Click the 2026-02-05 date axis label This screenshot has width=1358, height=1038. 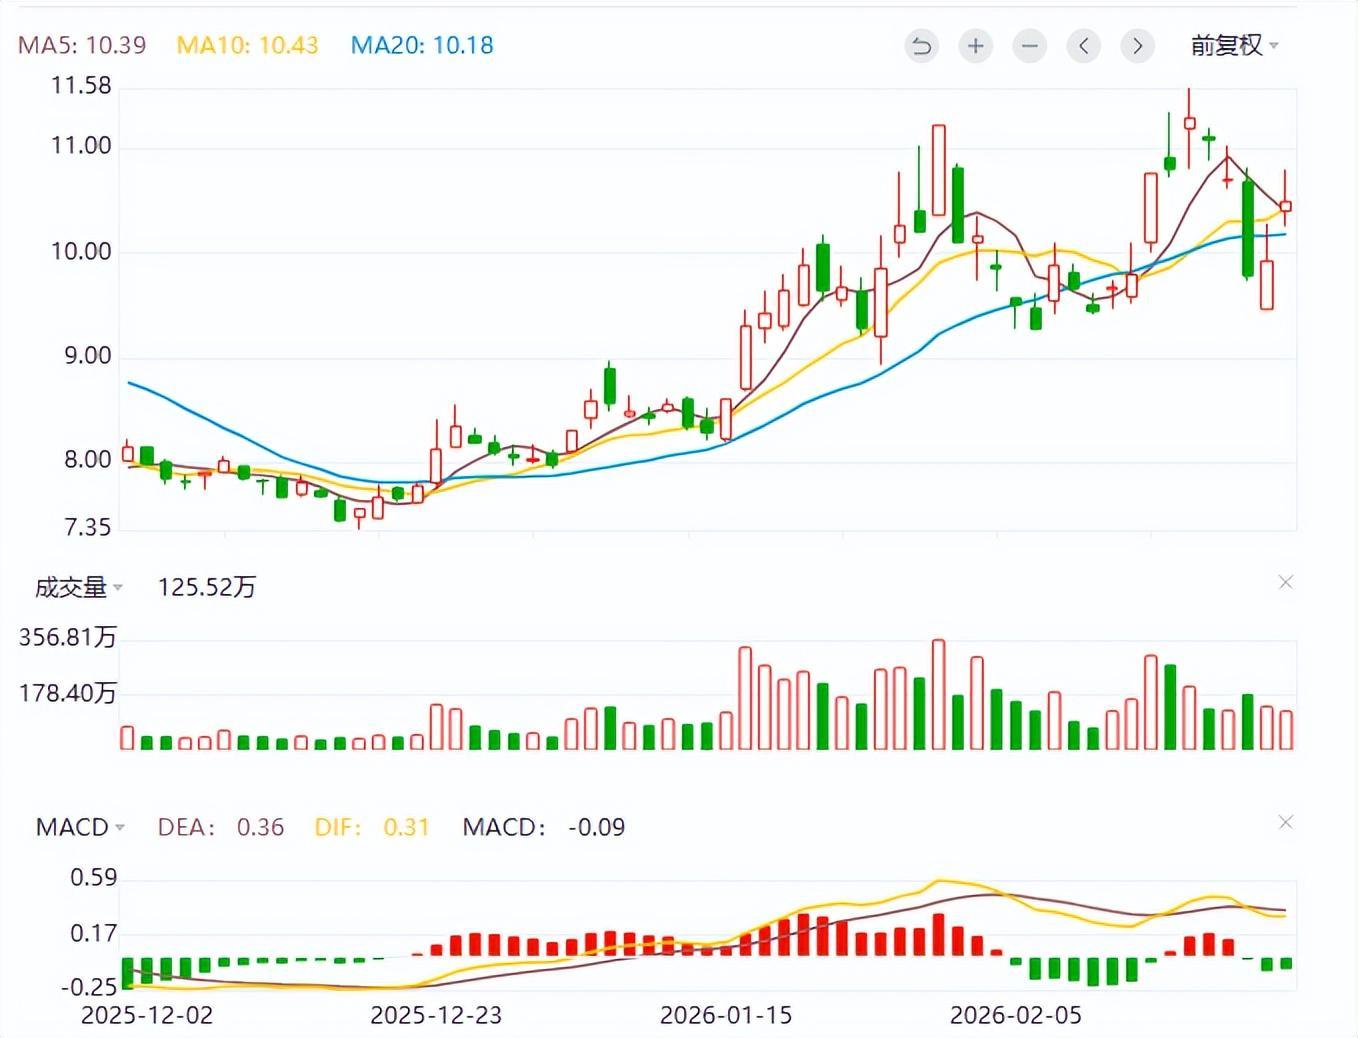coord(1016,1015)
